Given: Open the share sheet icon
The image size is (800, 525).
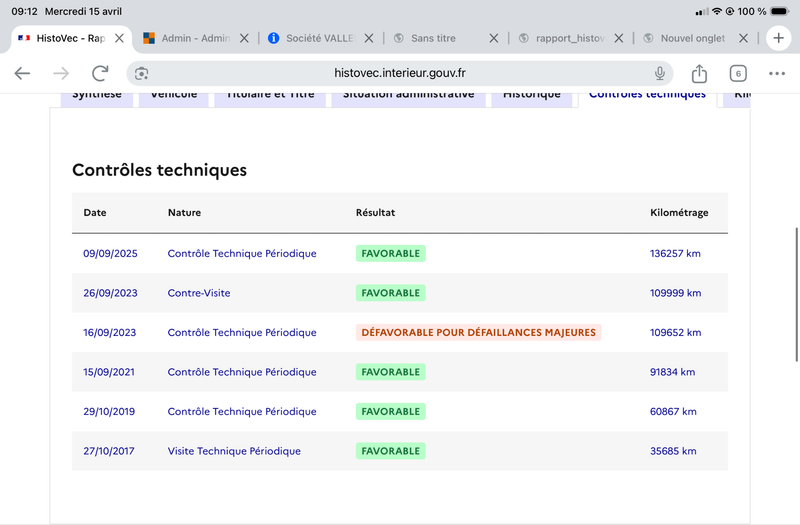Looking at the screenshot, I should click(x=699, y=73).
